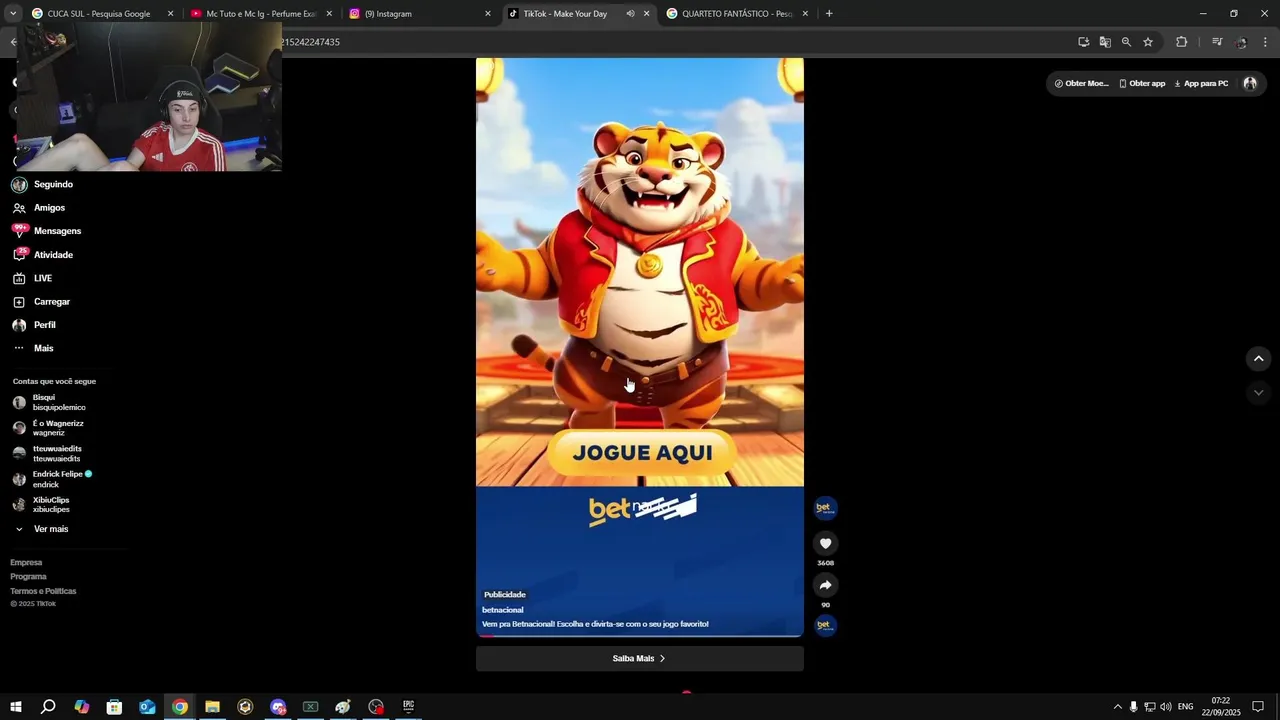Open Windows search in the taskbar

48,707
